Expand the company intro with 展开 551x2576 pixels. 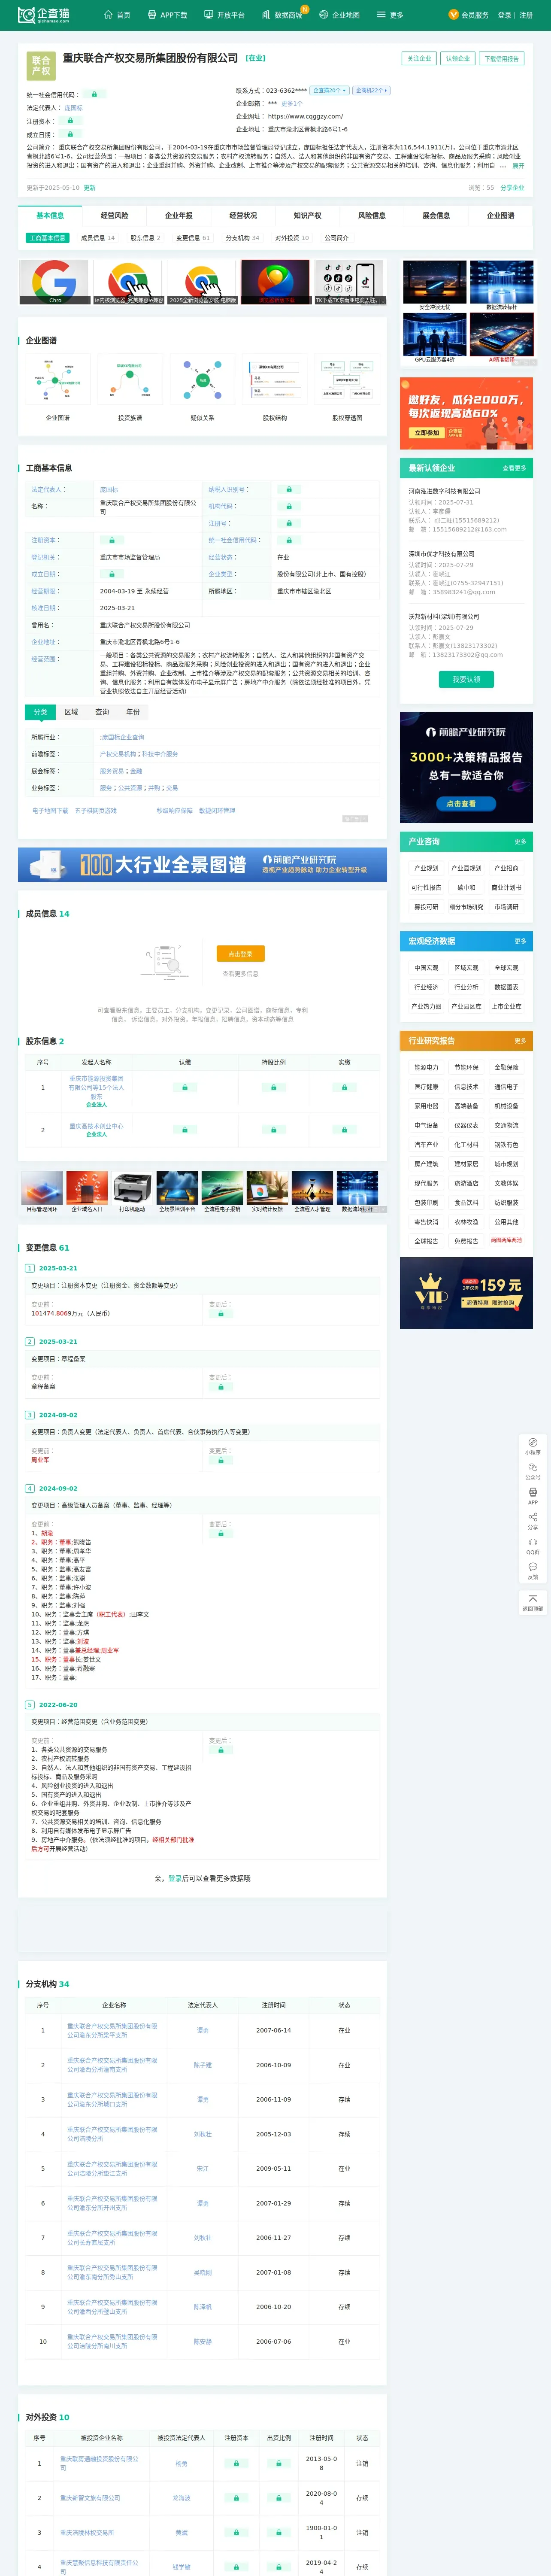(x=518, y=166)
